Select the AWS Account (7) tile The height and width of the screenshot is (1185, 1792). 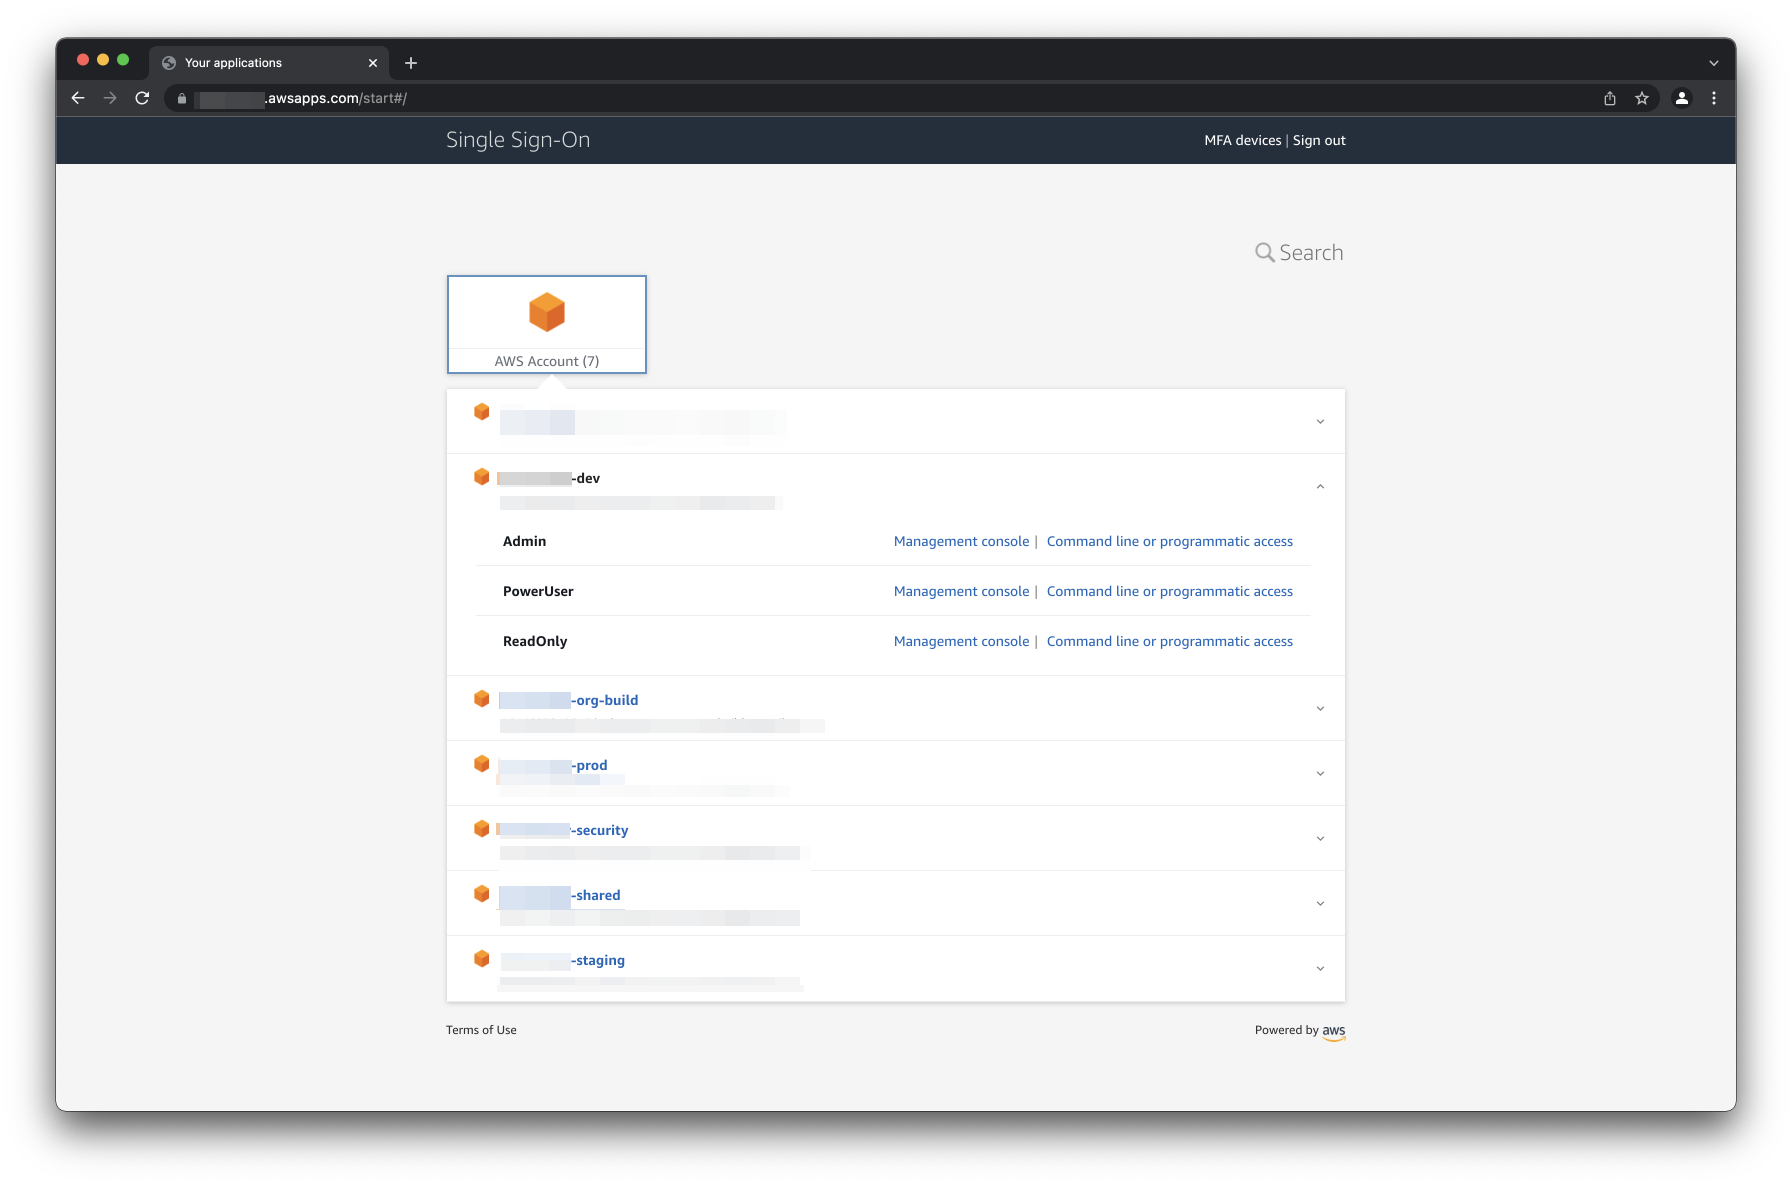coord(547,324)
